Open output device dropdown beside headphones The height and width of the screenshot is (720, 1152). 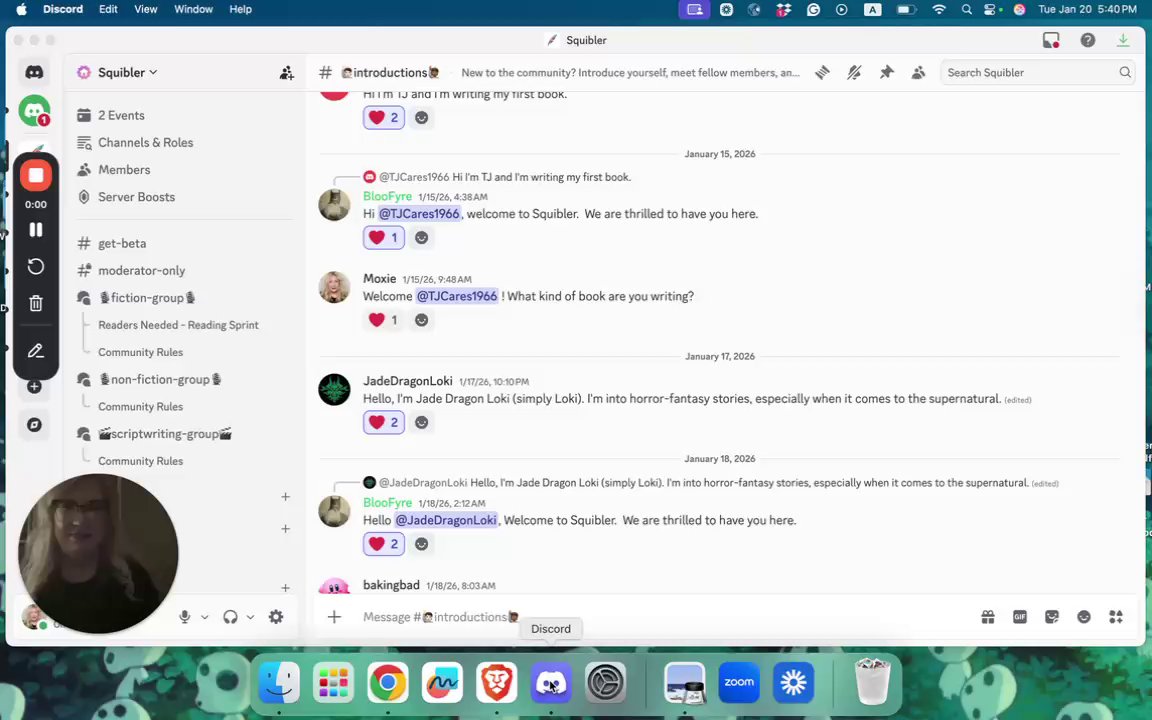(251, 617)
